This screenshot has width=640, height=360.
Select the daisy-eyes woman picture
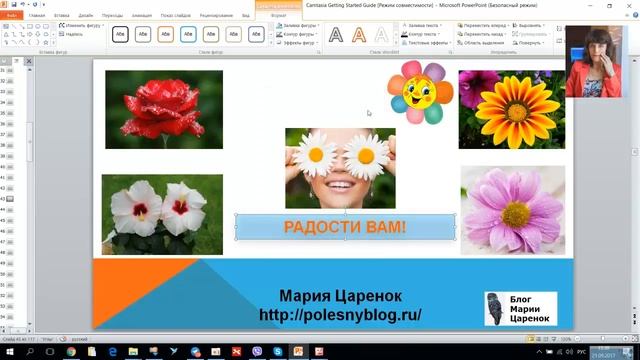(x=340, y=168)
